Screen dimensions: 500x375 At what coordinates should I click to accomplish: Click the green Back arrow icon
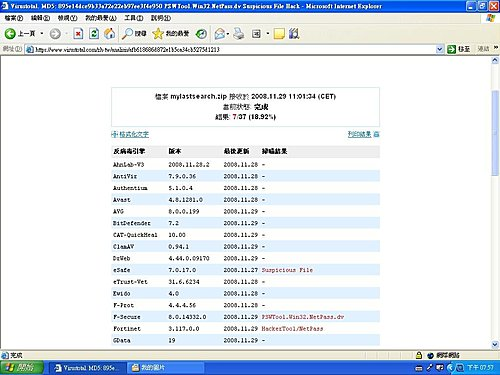(10, 33)
